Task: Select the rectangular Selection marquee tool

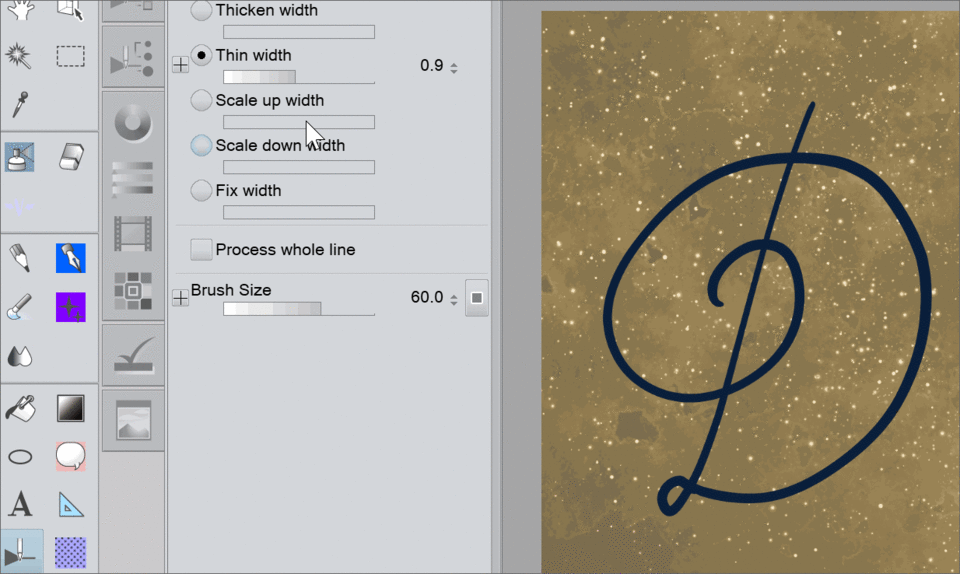Action: 70,56
